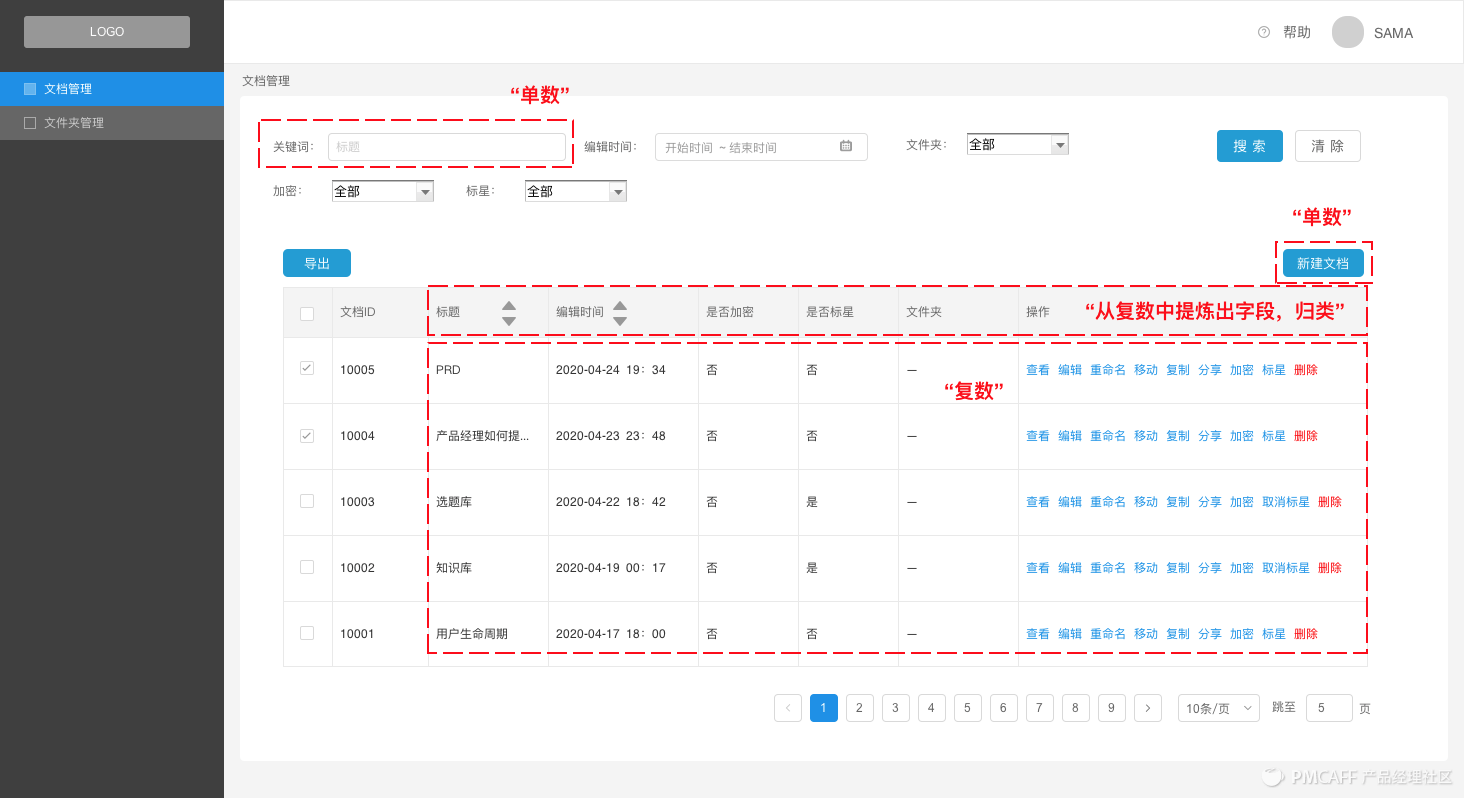Select 文档管理 in the sidebar
Image resolution: width=1464 pixels, height=798 pixels.
click(112, 89)
